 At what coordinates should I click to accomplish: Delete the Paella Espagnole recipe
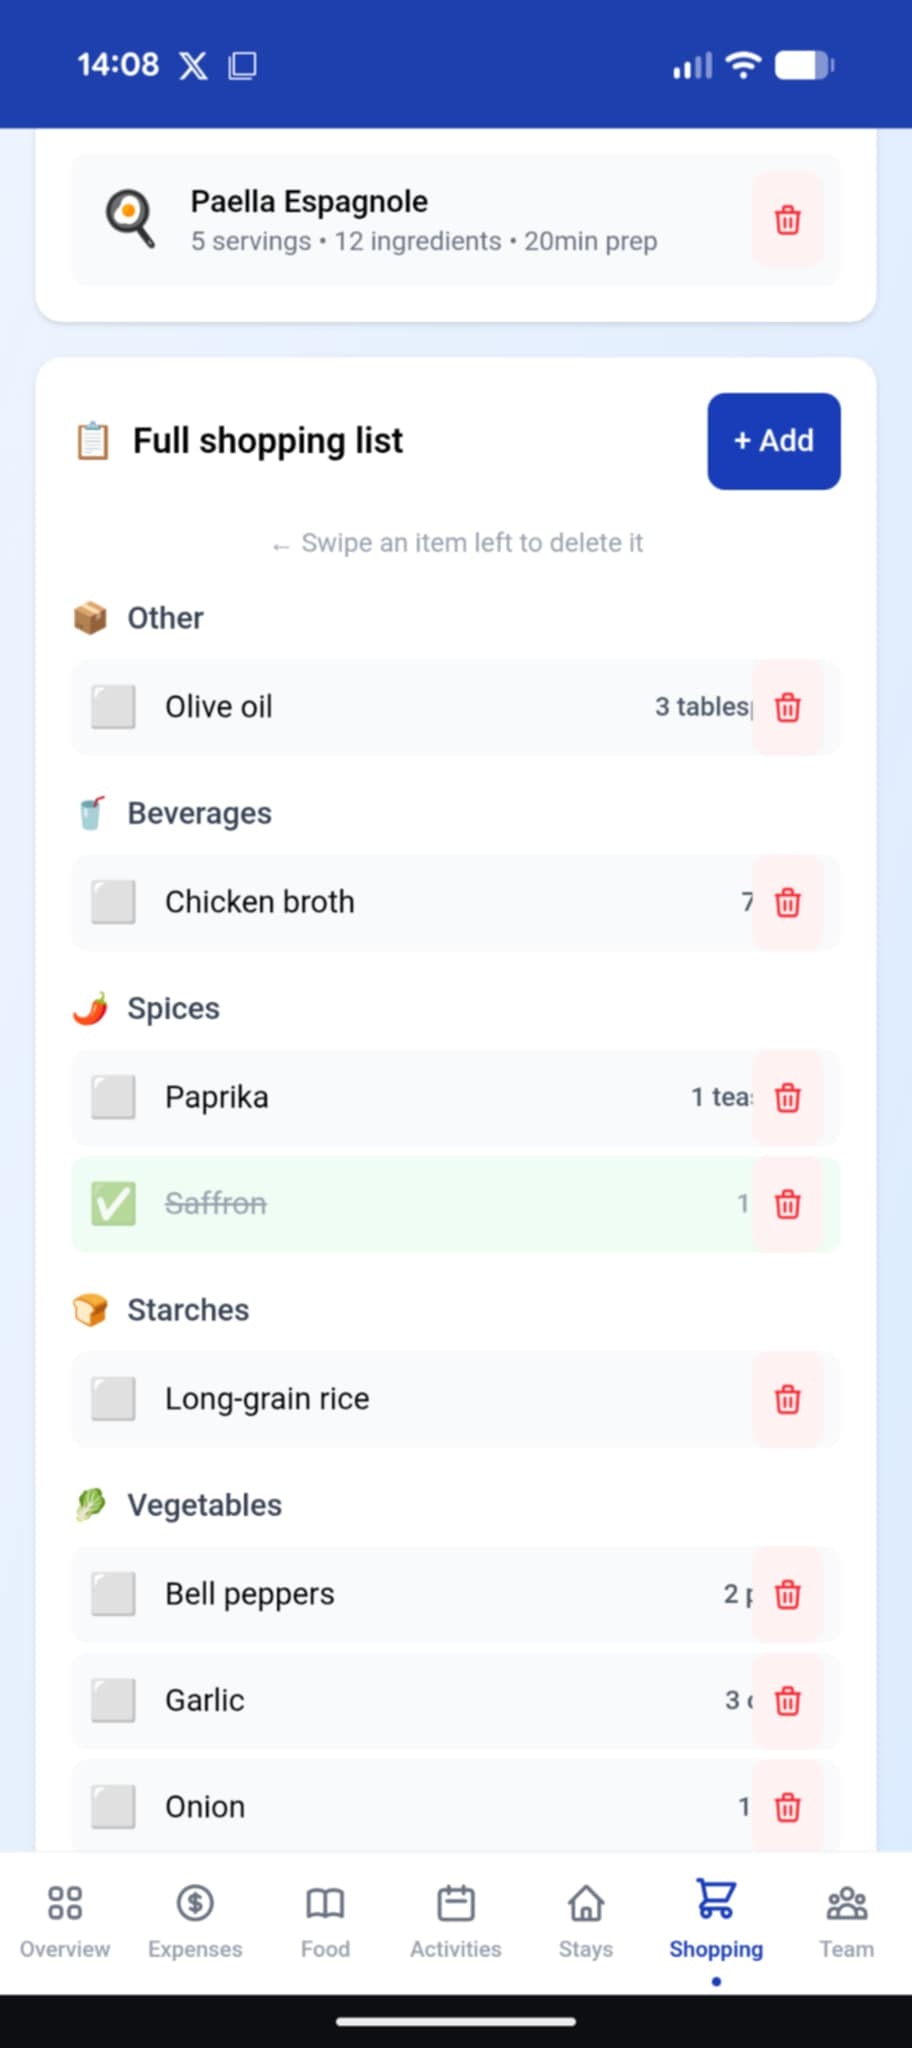tap(787, 220)
